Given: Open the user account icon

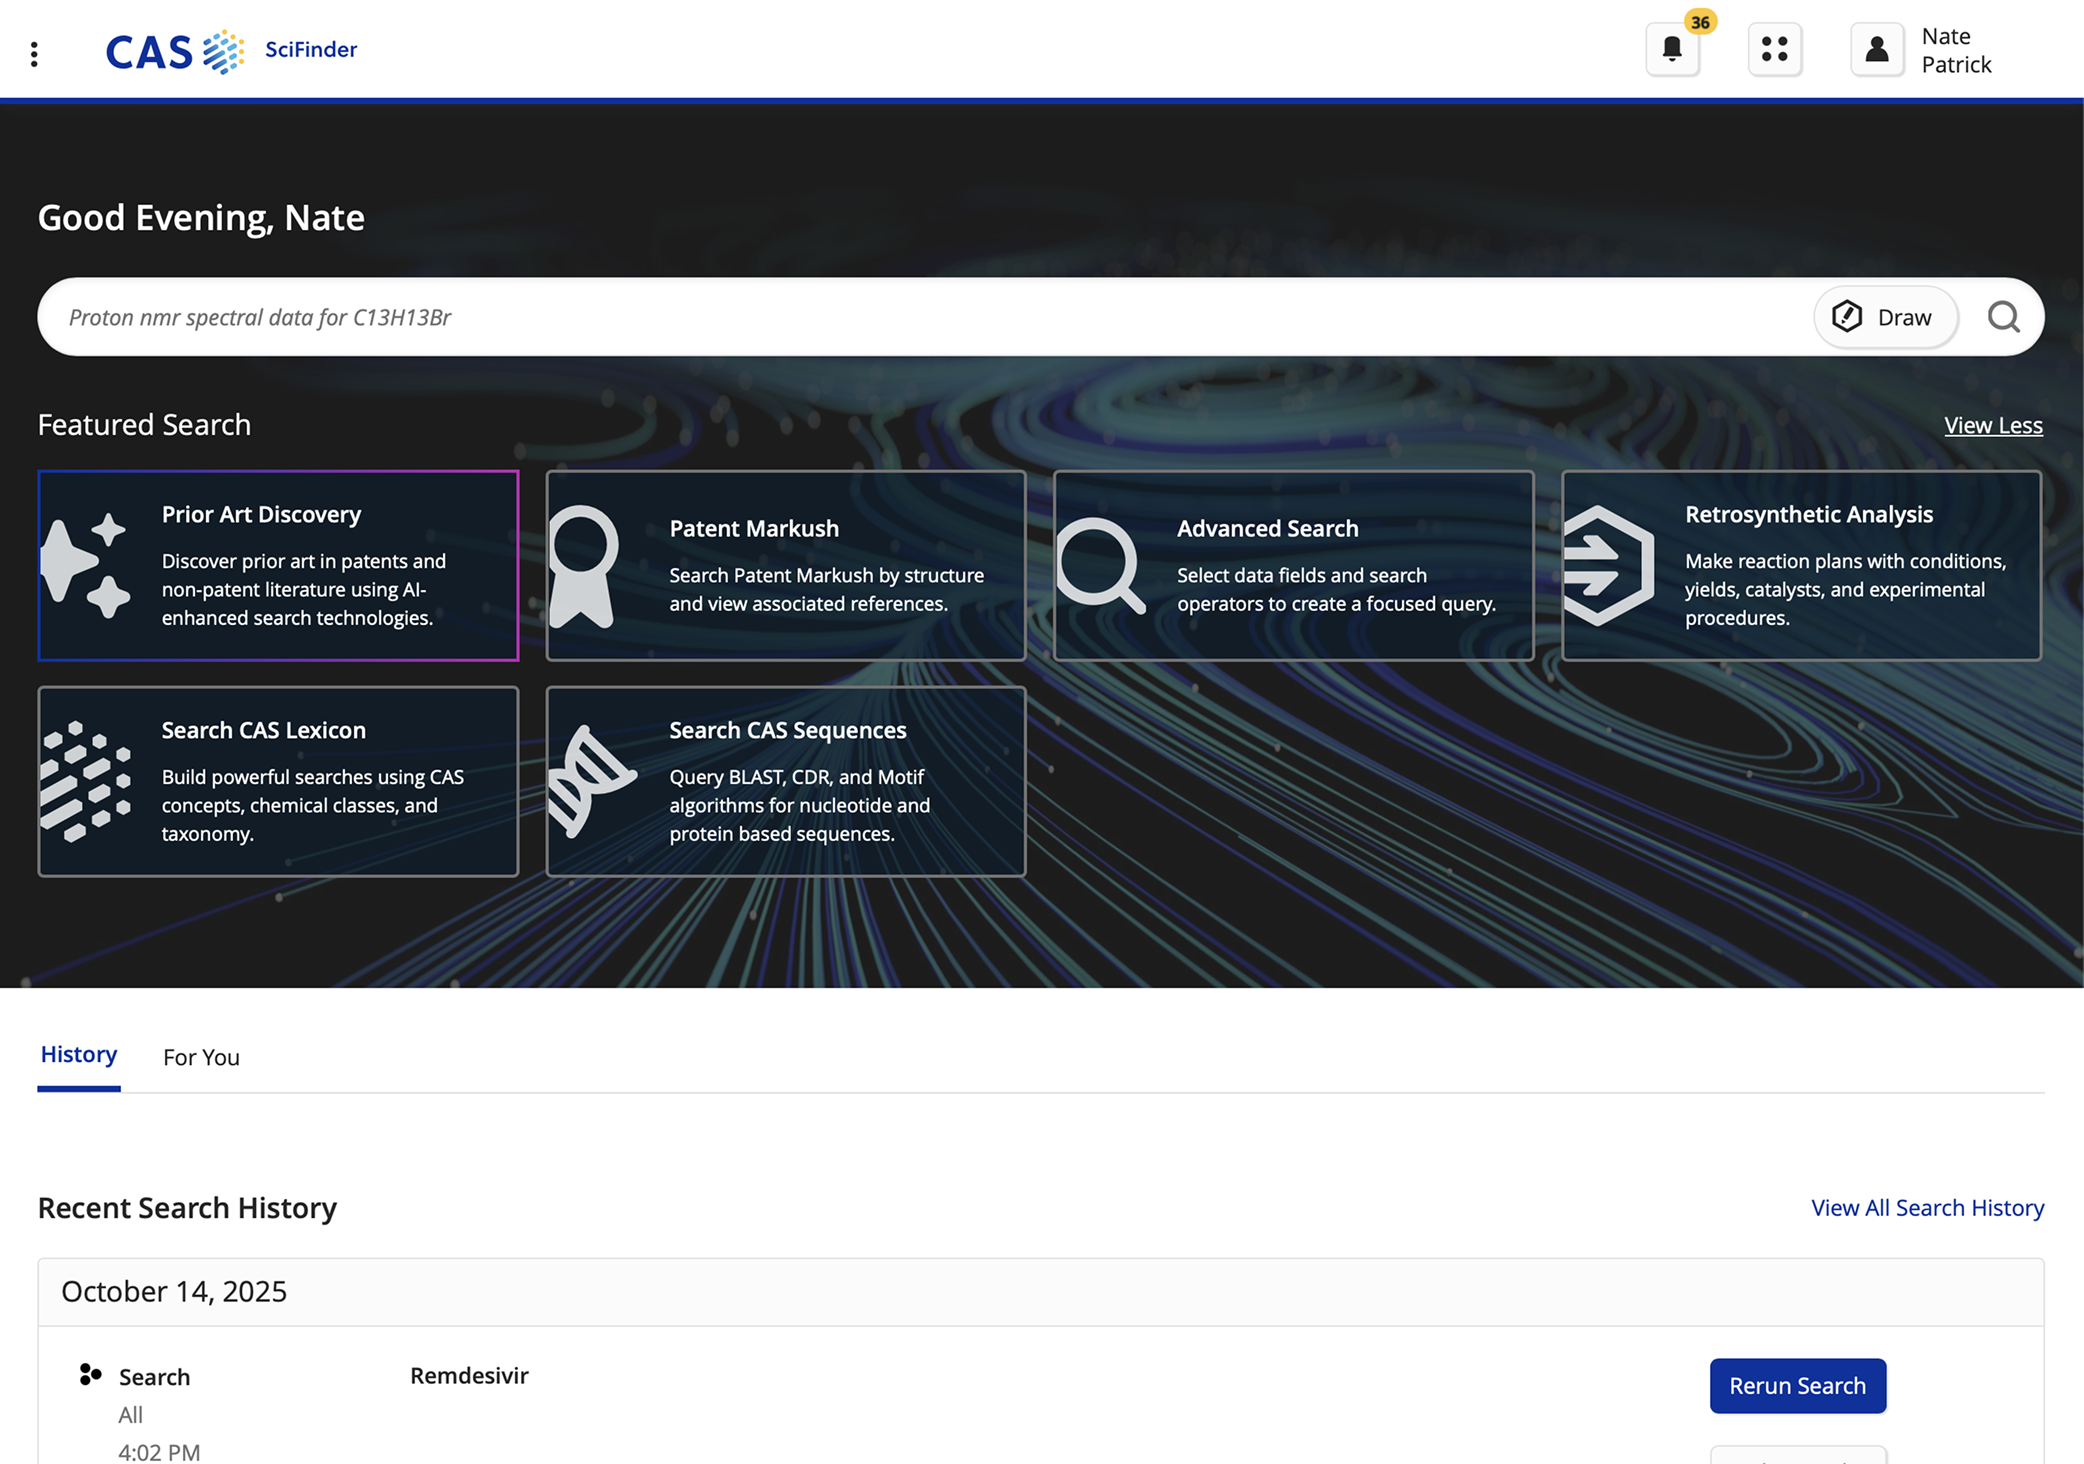Looking at the screenshot, I should 1876,49.
